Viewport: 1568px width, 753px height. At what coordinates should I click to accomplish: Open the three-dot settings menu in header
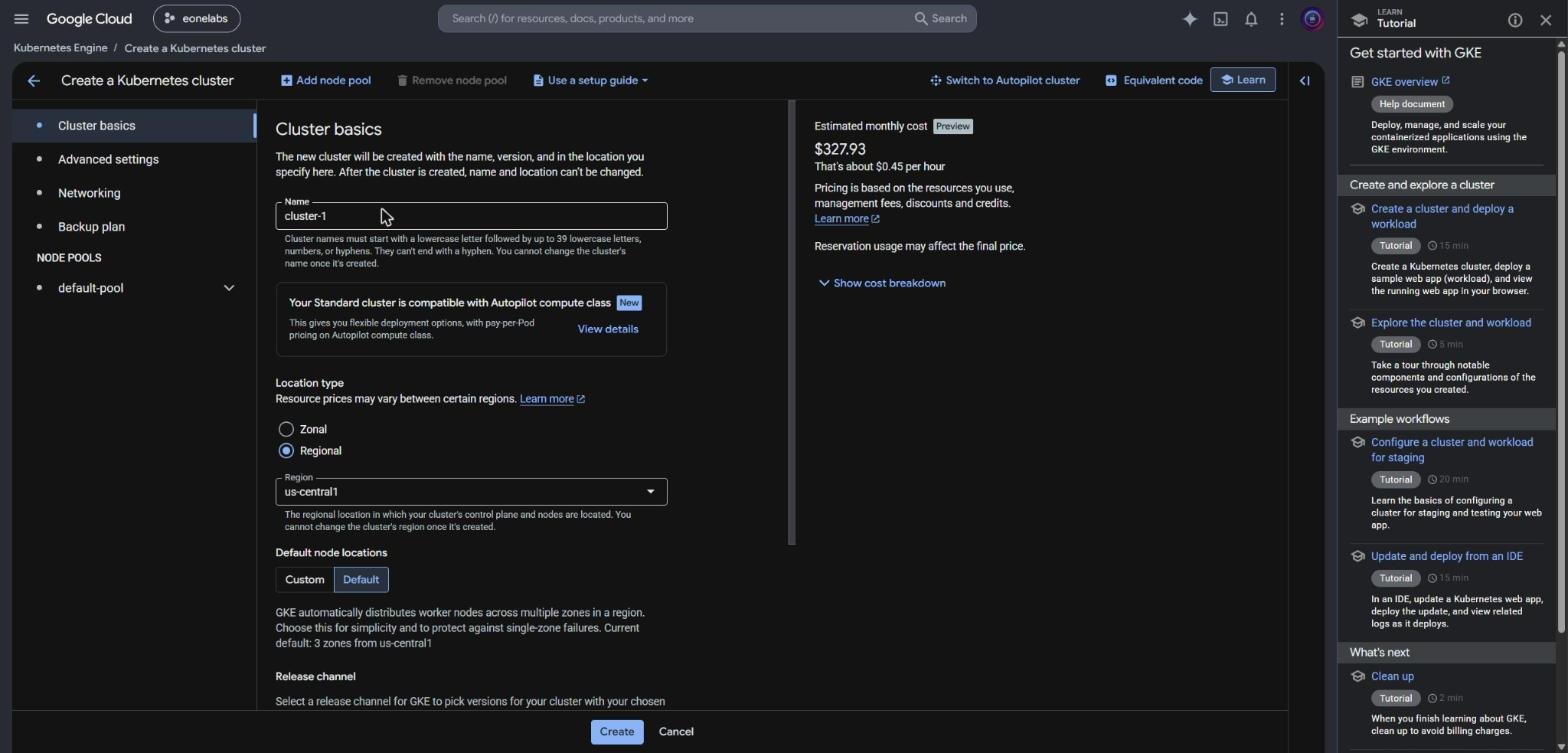coord(1281,18)
